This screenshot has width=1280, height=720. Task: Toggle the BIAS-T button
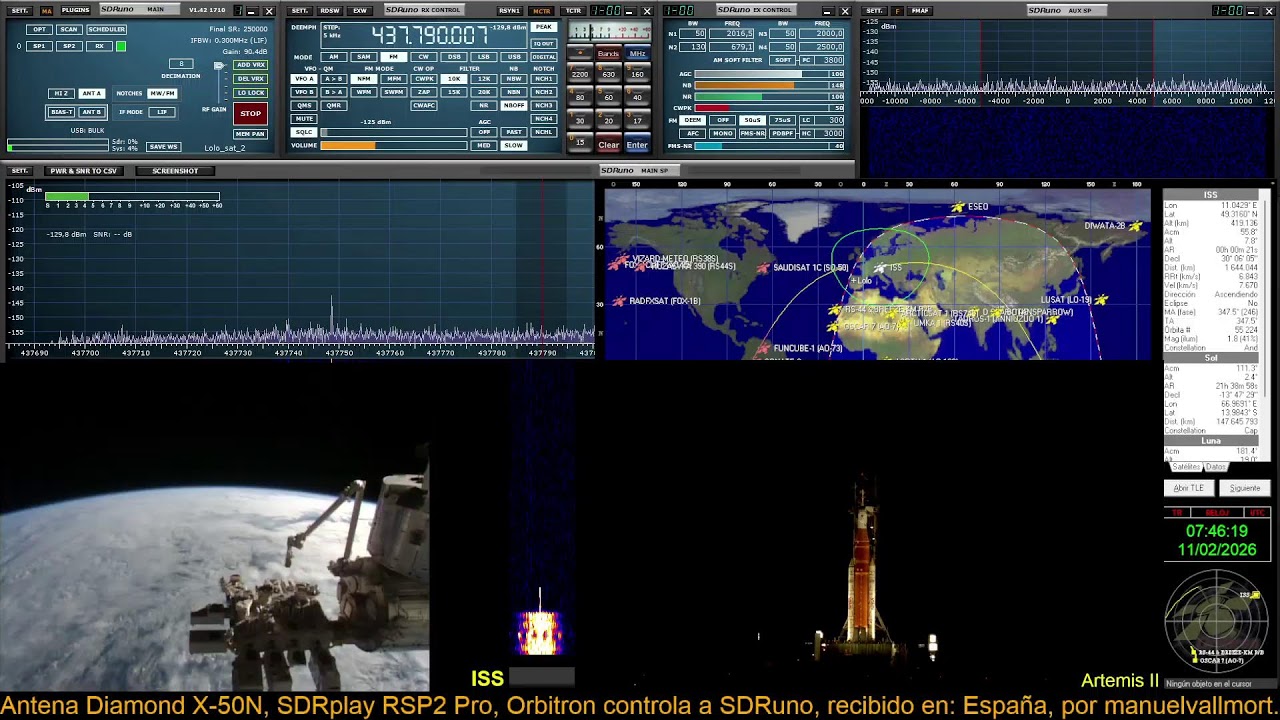tap(62, 112)
